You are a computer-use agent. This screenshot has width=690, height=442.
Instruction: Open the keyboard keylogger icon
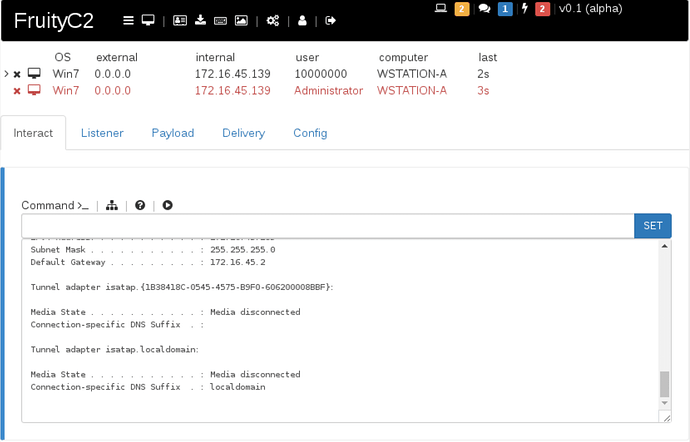(x=220, y=21)
